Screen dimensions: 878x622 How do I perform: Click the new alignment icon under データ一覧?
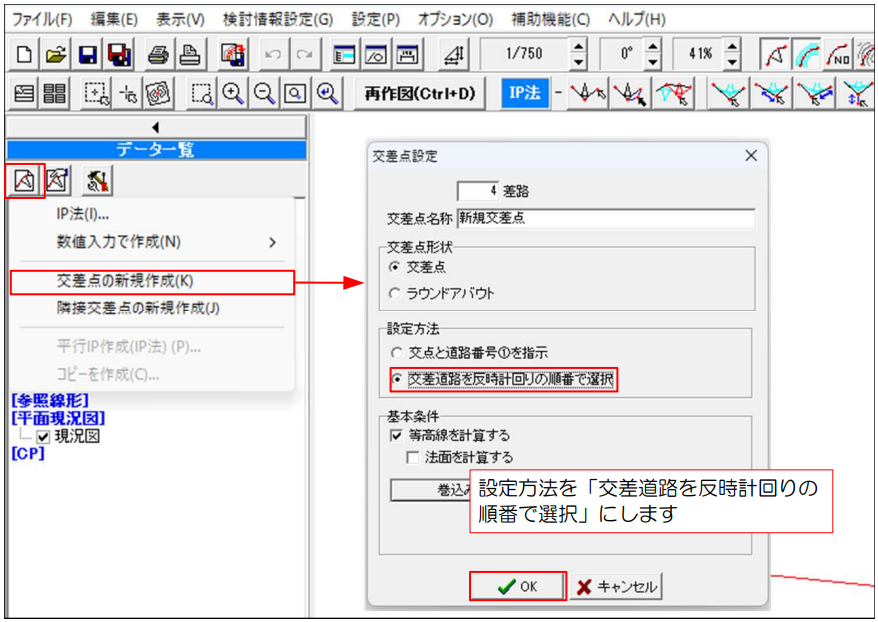click(24, 180)
